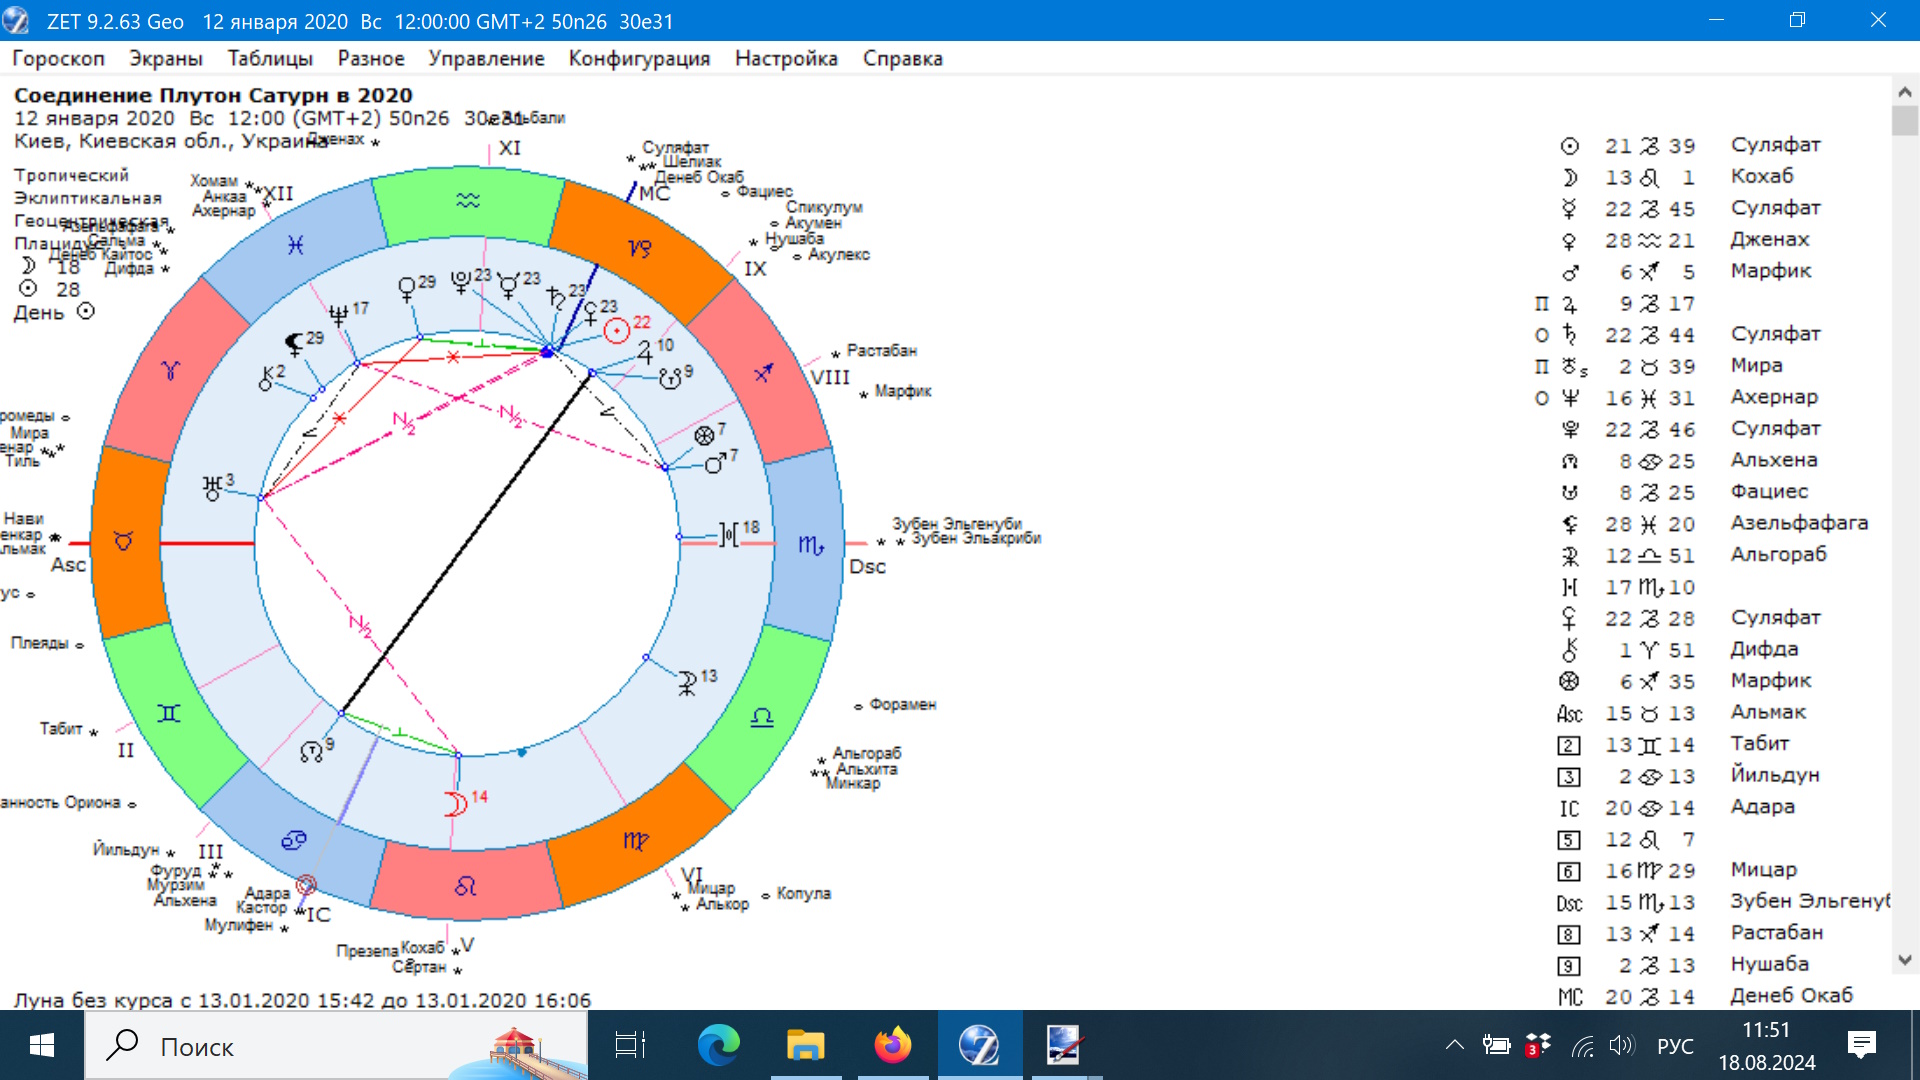
Task: Click the Pluto glyph in the positions list
Action: pyautogui.click(x=1570, y=430)
